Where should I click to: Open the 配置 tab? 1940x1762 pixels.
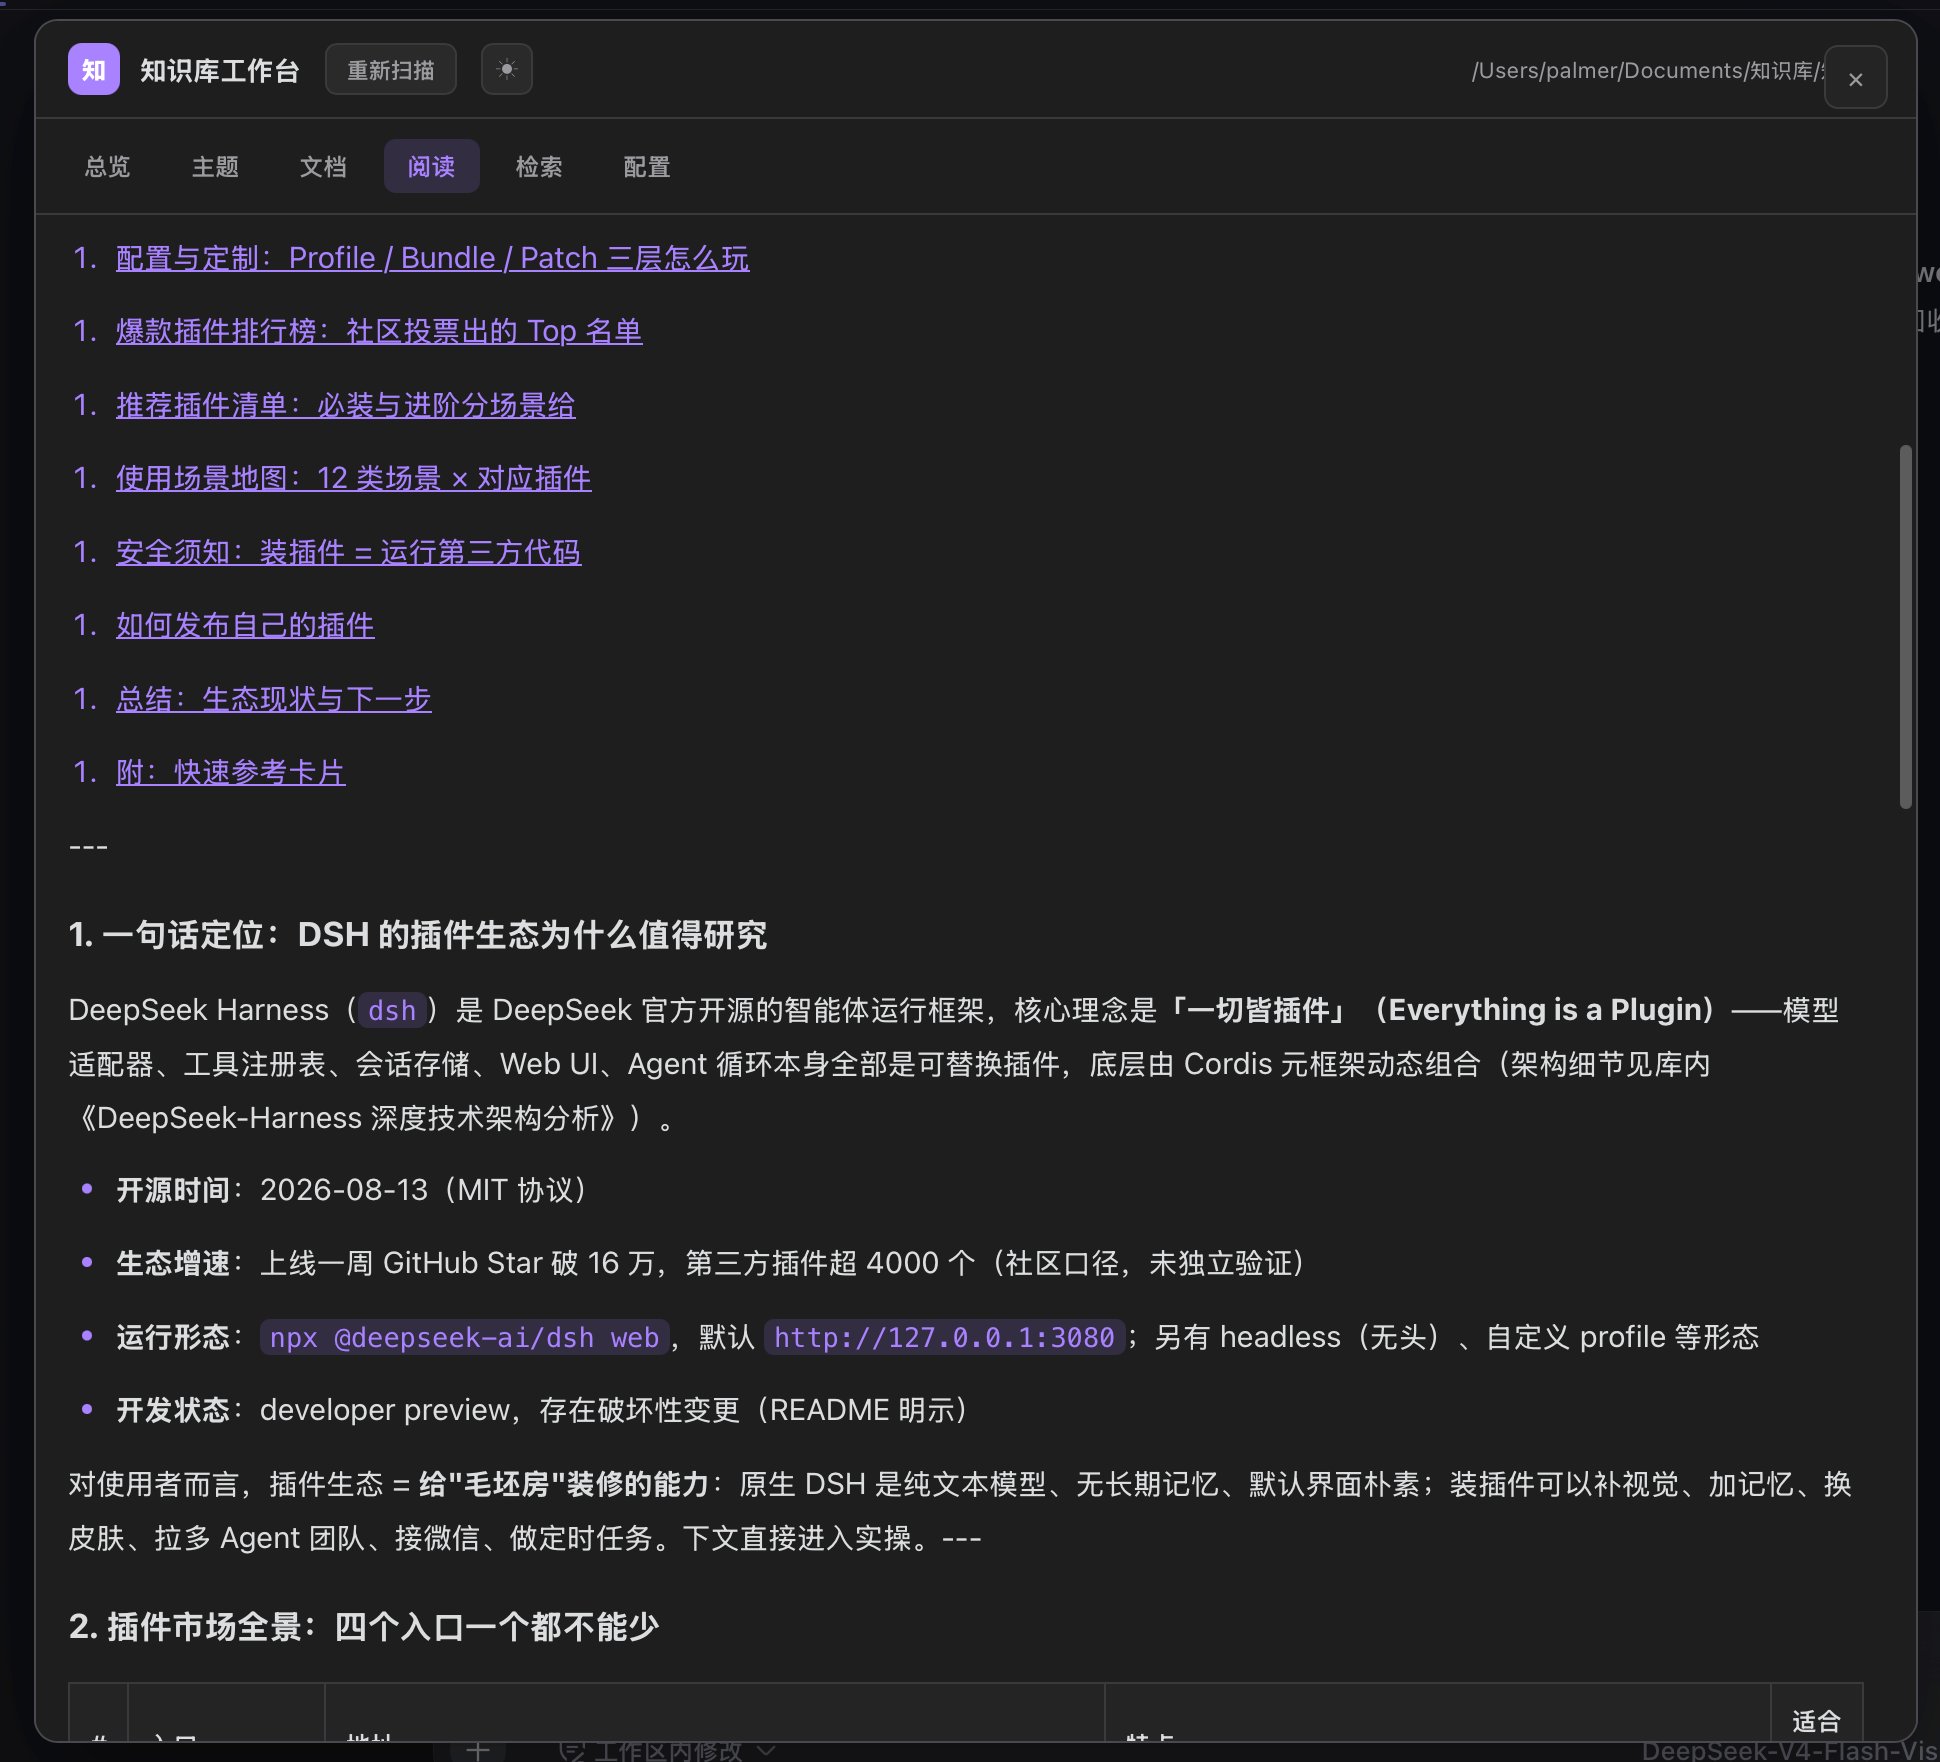(647, 166)
